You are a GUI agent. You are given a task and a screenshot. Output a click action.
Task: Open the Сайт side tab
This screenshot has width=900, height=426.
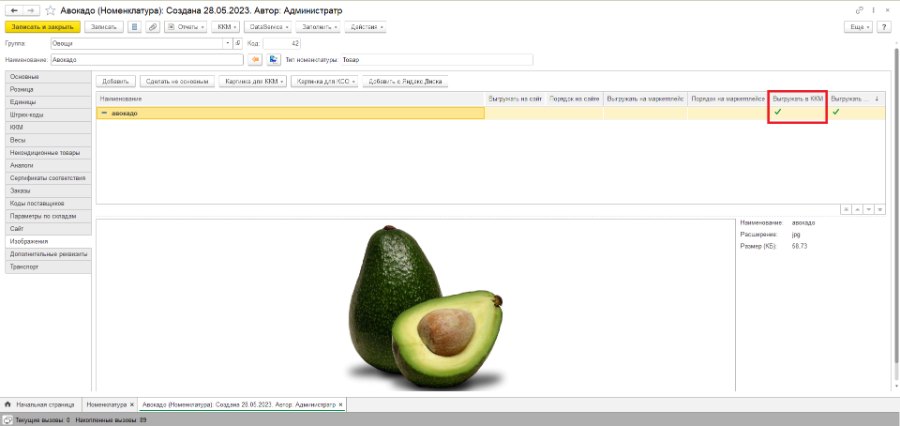tap(48, 229)
